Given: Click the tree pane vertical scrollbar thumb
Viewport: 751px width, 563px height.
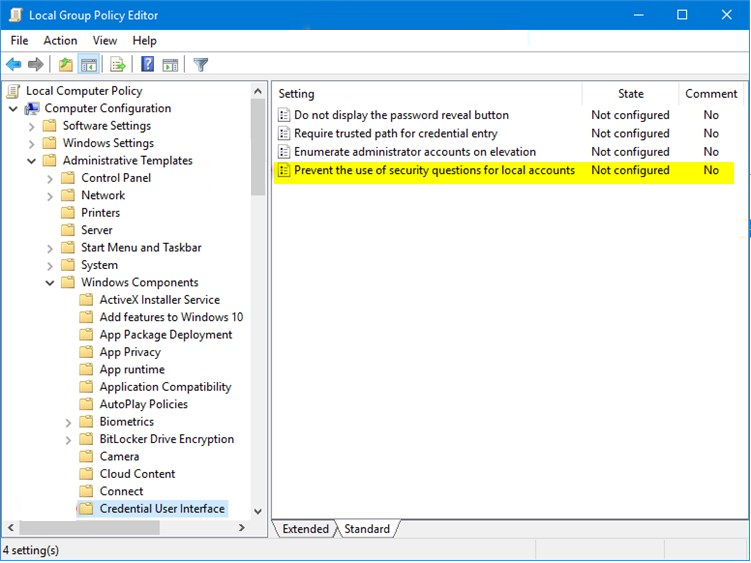Looking at the screenshot, I should [258, 147].
